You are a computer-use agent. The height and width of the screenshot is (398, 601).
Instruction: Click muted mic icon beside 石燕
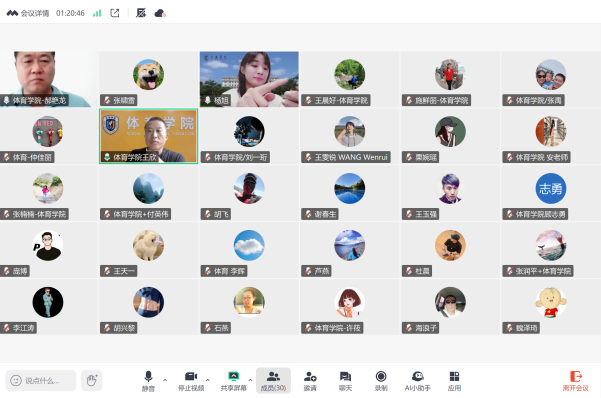207,328
